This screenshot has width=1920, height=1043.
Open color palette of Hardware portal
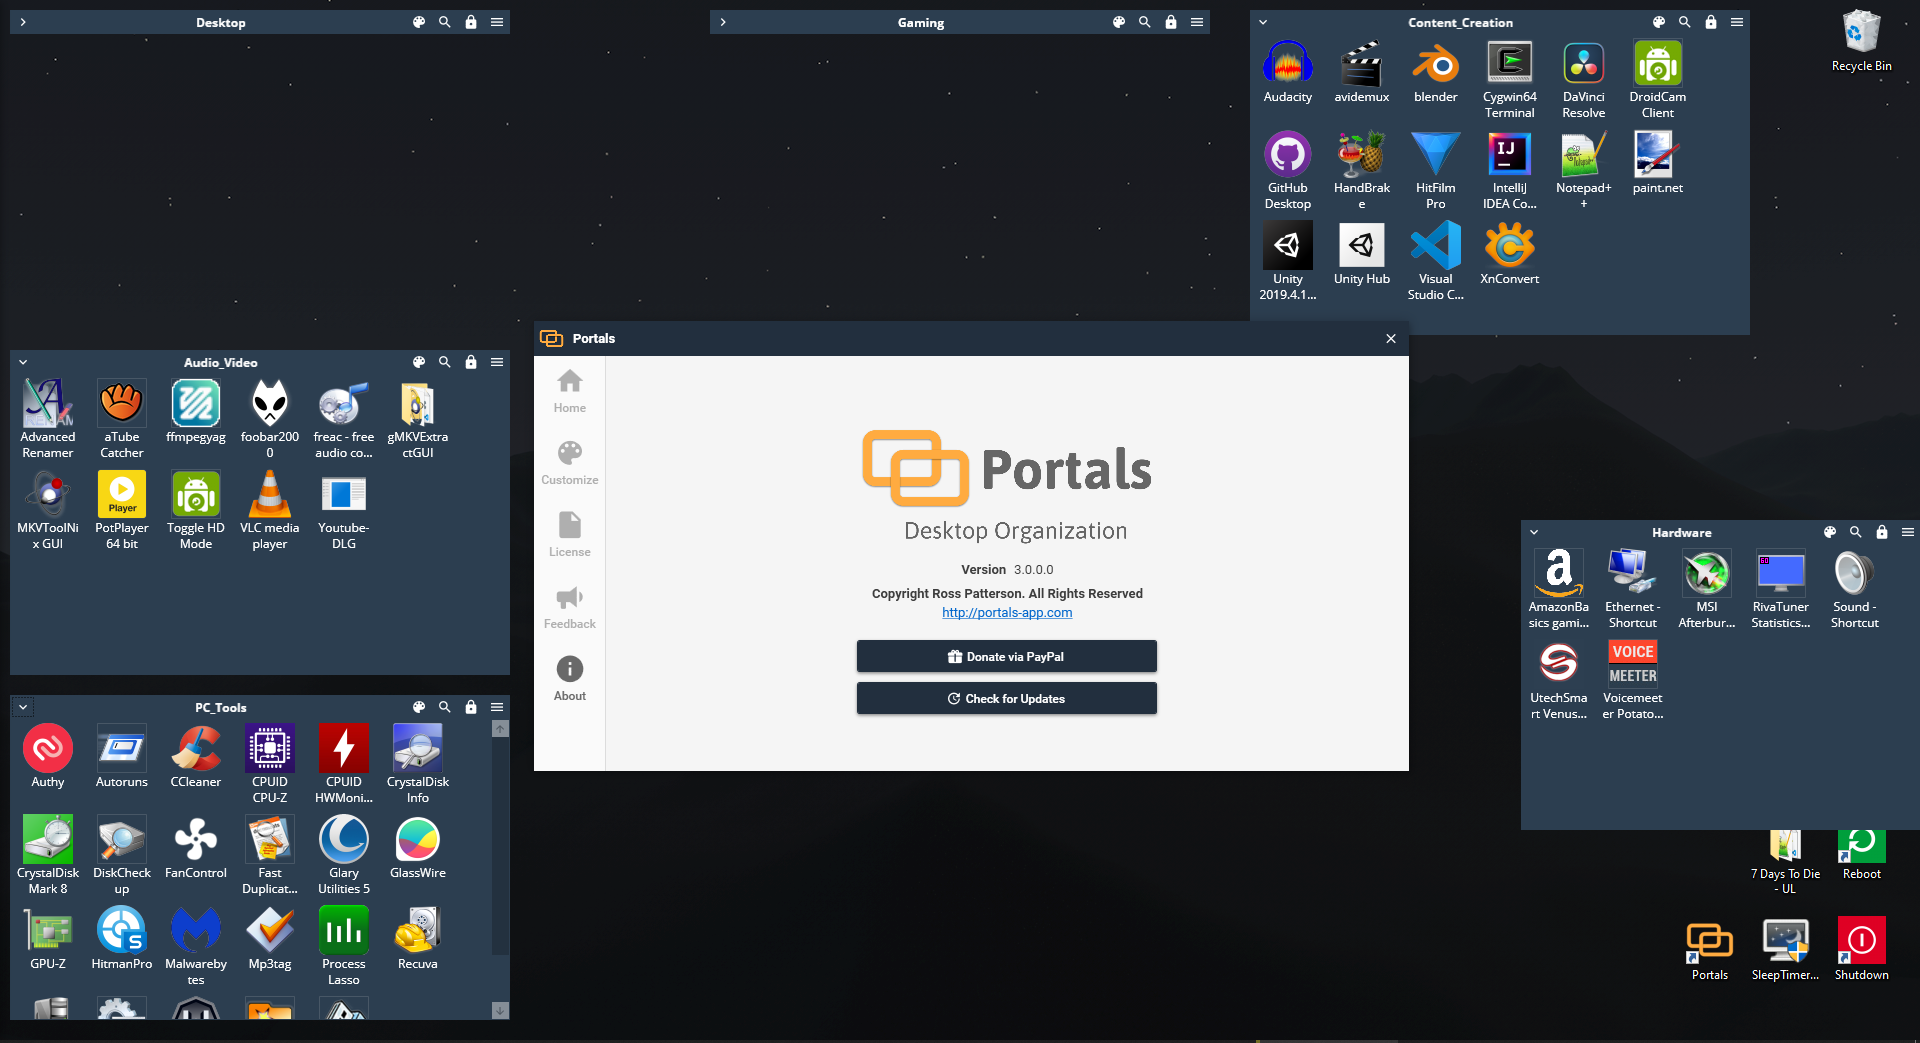pos(1830,532)
